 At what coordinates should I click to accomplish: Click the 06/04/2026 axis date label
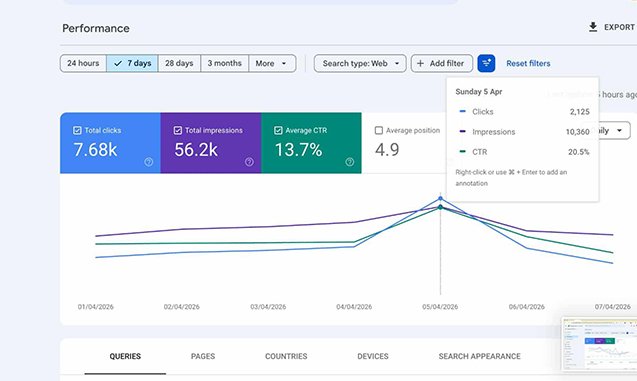(527, 307)
